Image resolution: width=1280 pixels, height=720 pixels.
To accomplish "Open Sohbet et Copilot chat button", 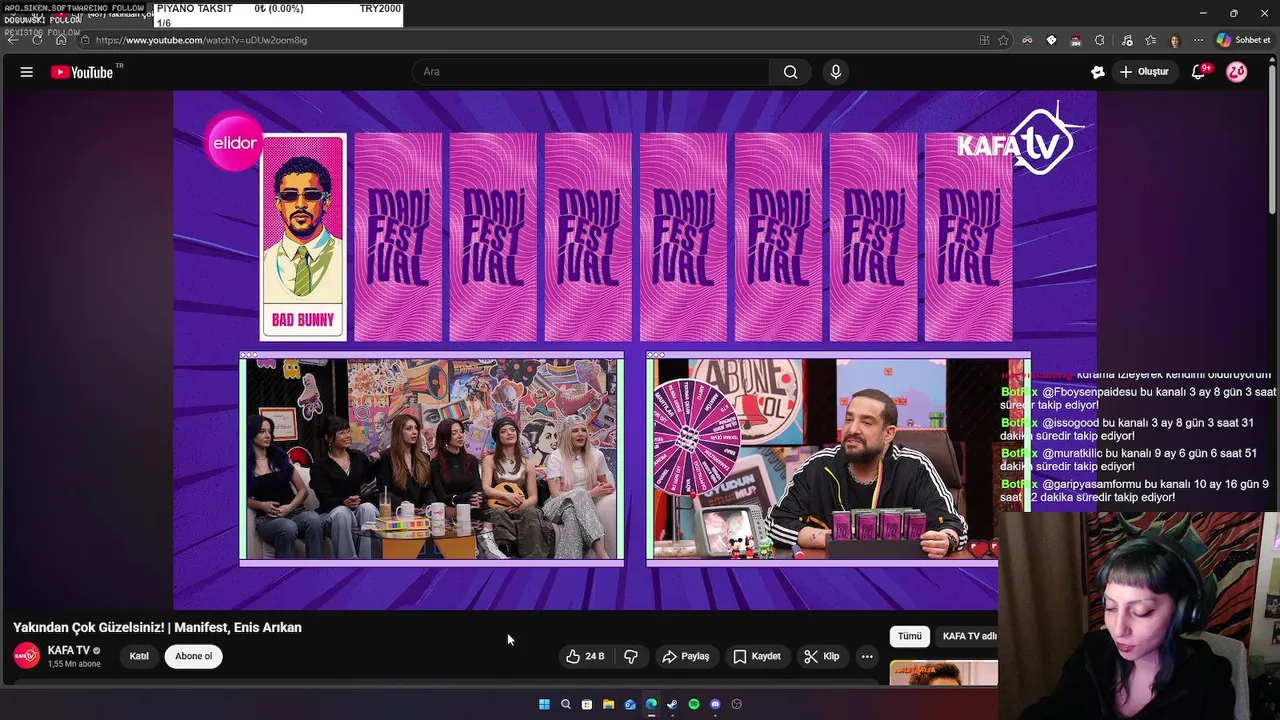I will click(x=1243, y=40).
